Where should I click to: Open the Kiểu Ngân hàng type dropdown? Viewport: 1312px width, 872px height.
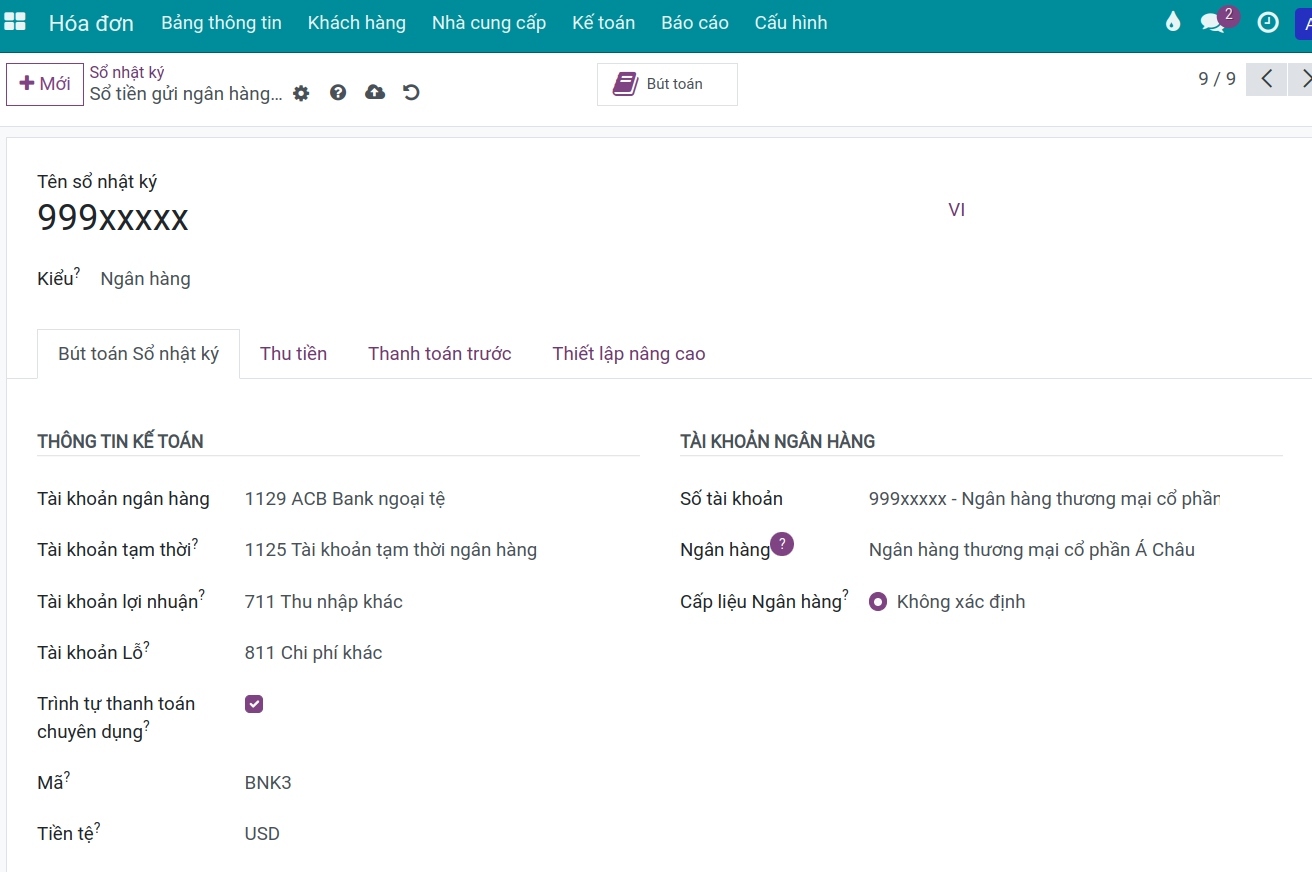145,279
